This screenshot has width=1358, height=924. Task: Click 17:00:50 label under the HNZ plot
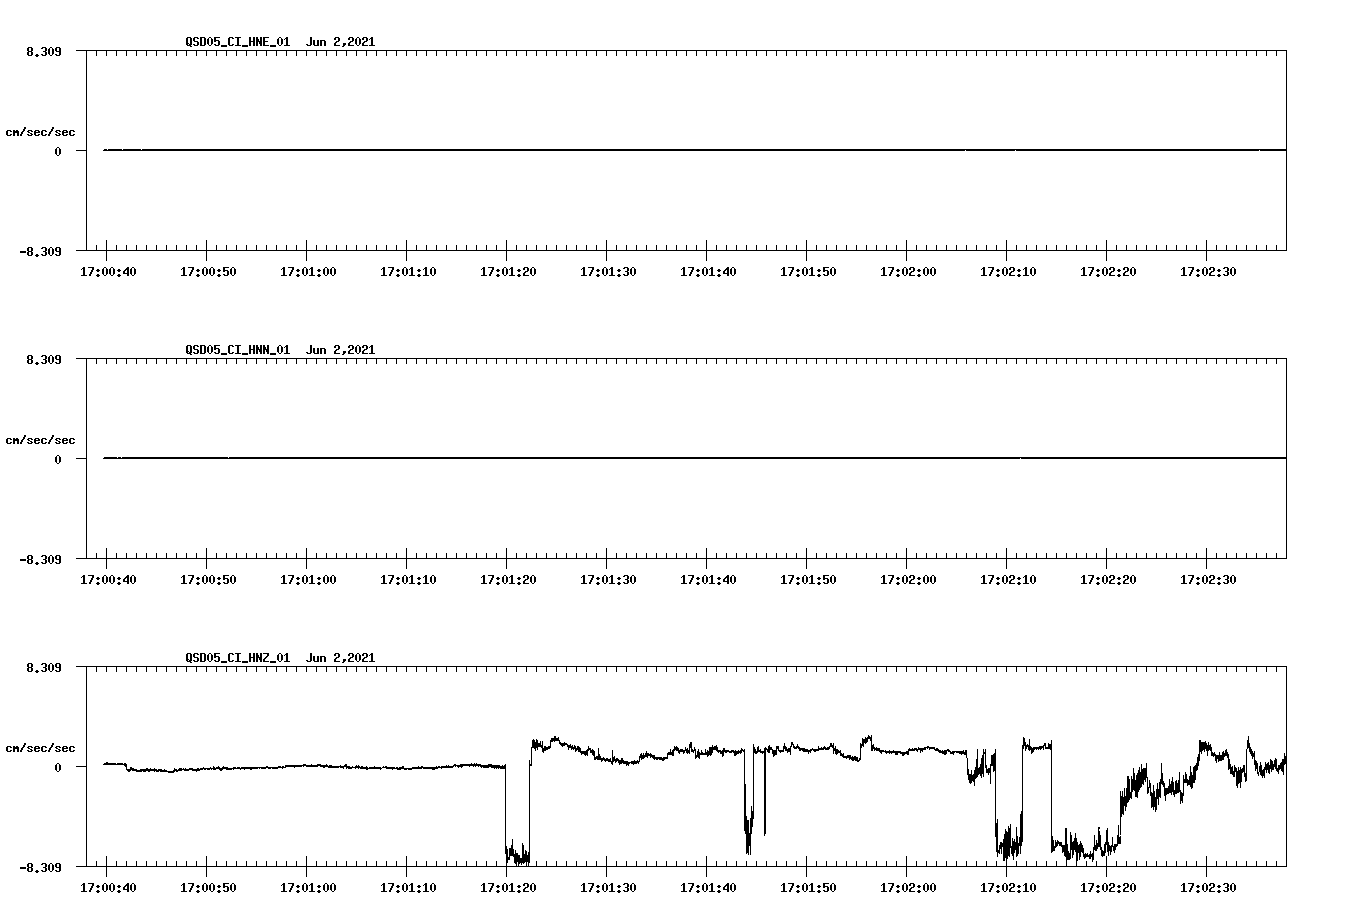pos(208,888)
